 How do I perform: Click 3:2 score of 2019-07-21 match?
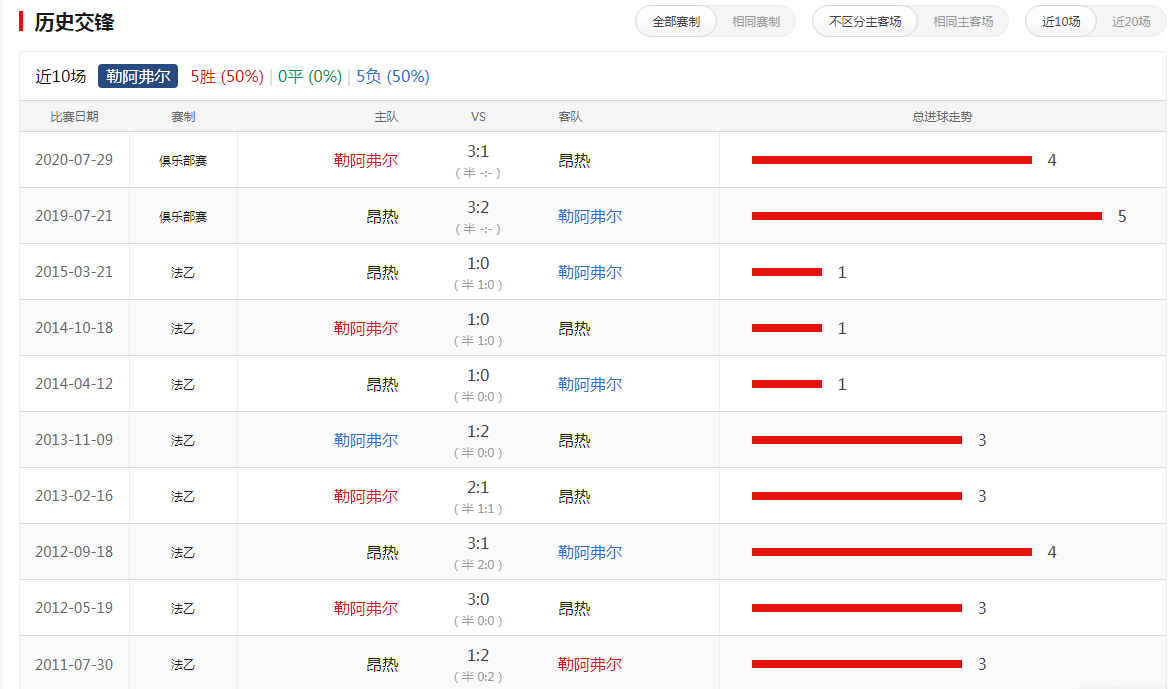click(478, 207)
